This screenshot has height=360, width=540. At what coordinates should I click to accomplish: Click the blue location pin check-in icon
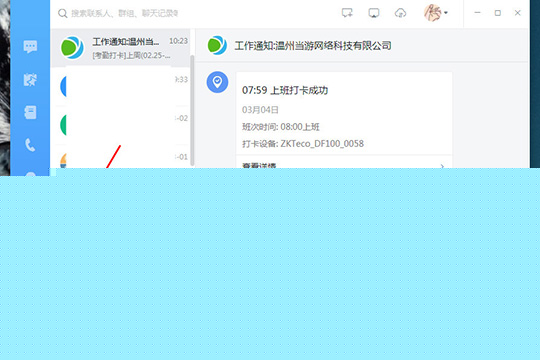click(x=217, y=82)
